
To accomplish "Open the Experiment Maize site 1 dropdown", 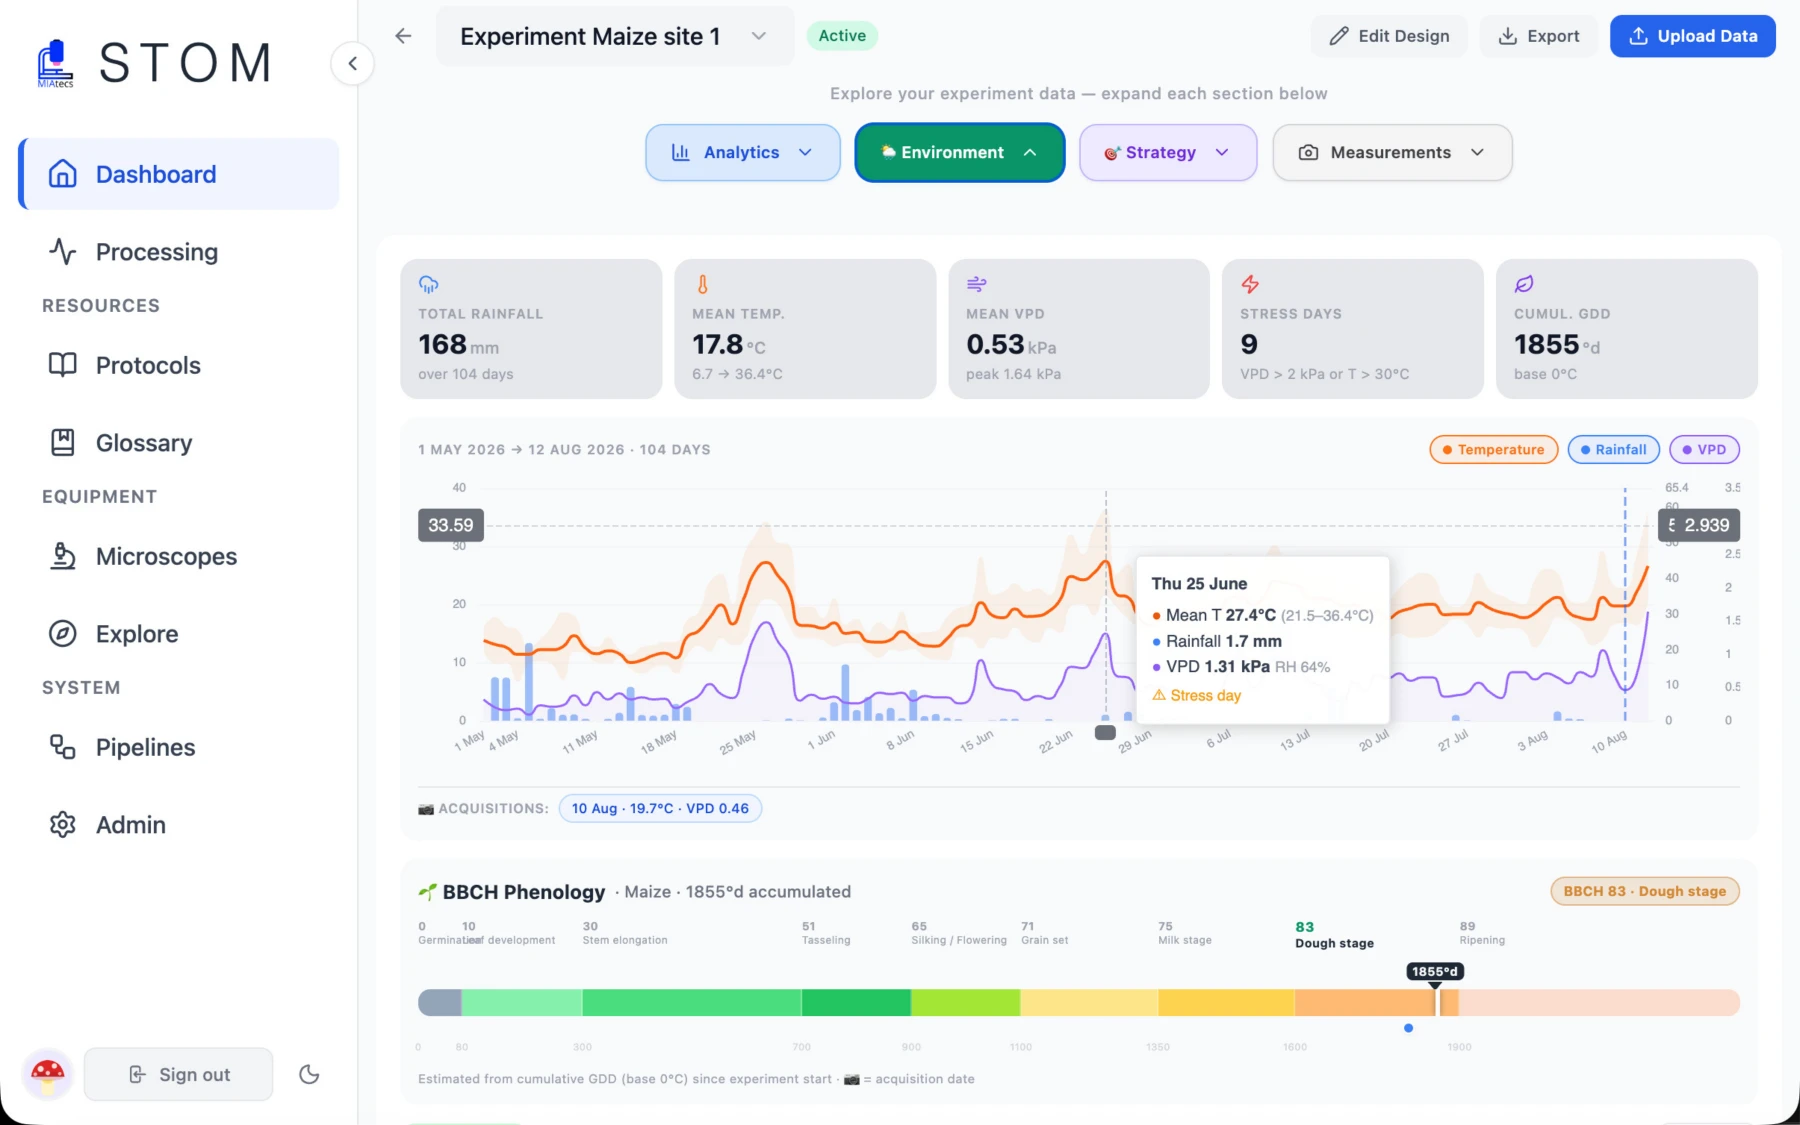I will [615, 37].
